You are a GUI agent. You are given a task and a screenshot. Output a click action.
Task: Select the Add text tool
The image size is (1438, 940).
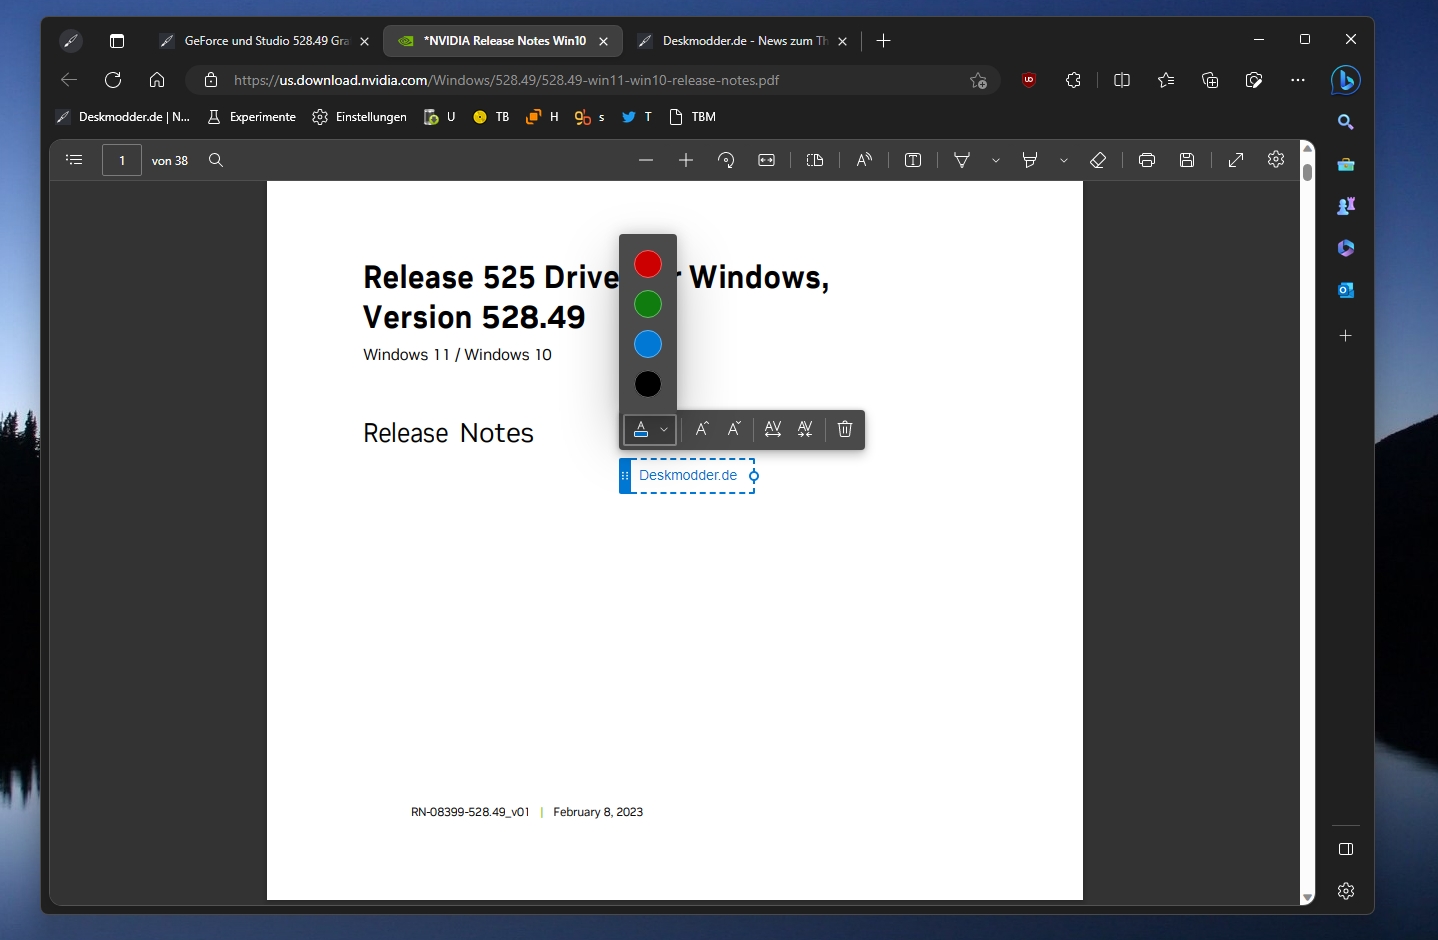click(913, 160)
